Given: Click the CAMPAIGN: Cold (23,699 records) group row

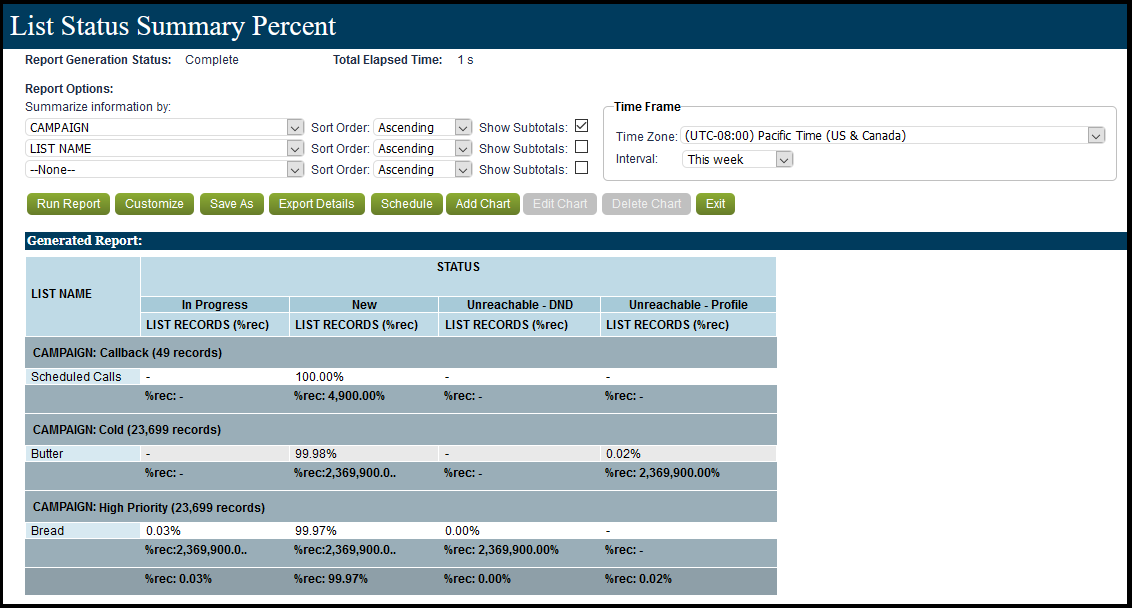Looking at the screenshot, I should click(401, 430).
